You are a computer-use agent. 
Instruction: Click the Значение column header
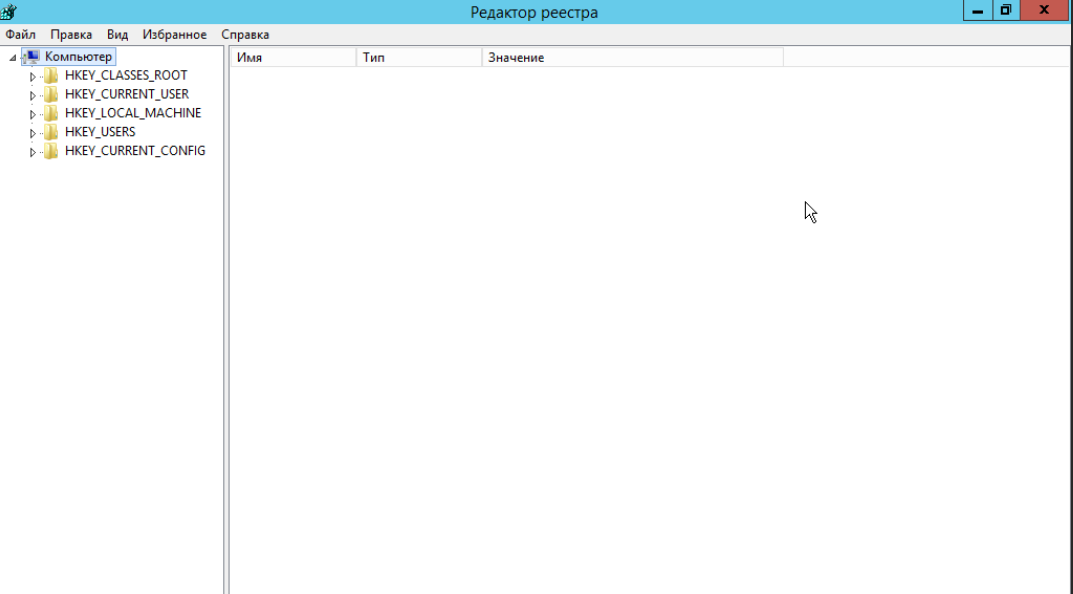tap(632, 58)
